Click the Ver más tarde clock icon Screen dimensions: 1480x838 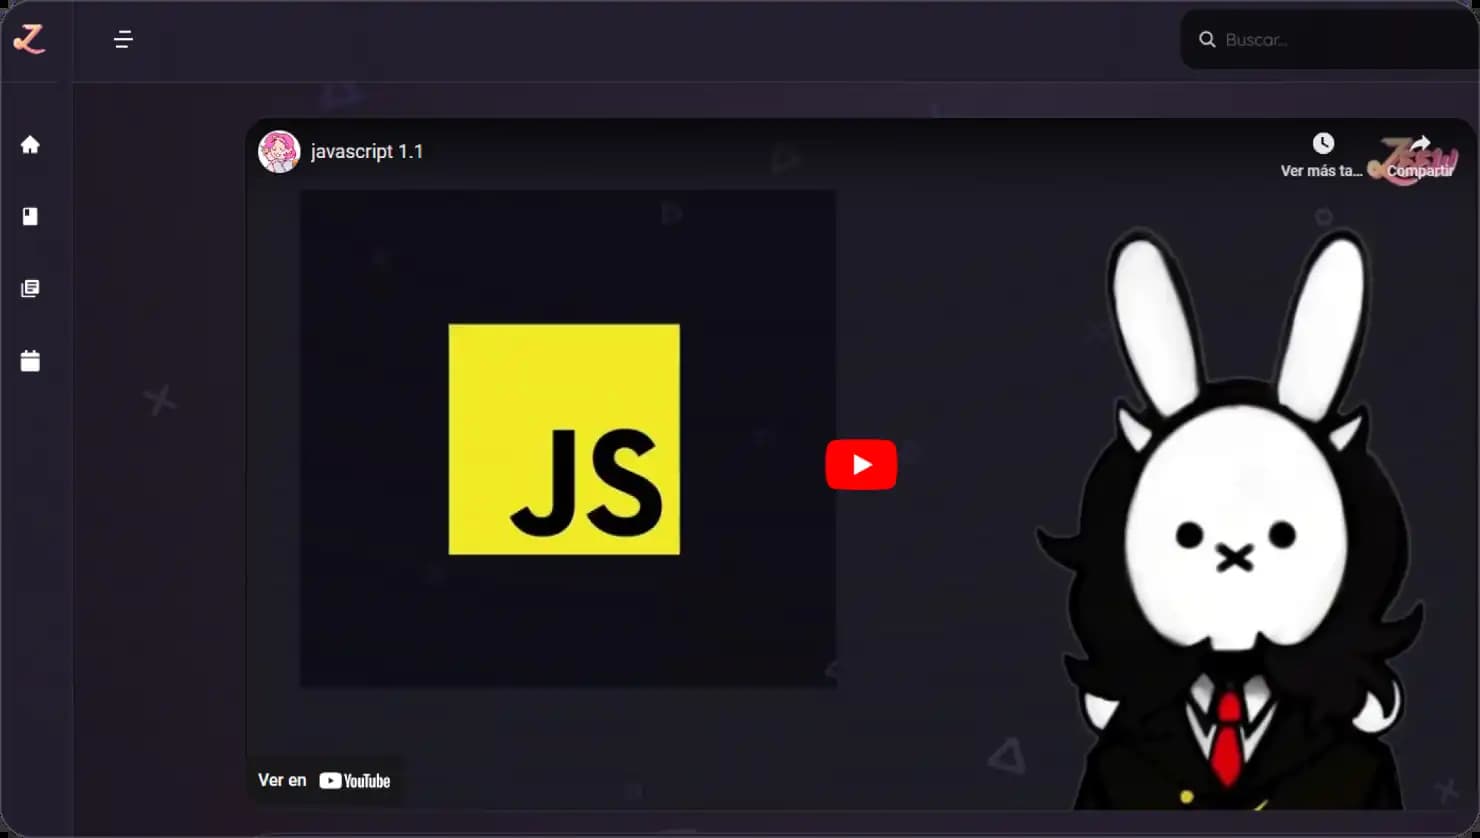[x=1322, y=143]
